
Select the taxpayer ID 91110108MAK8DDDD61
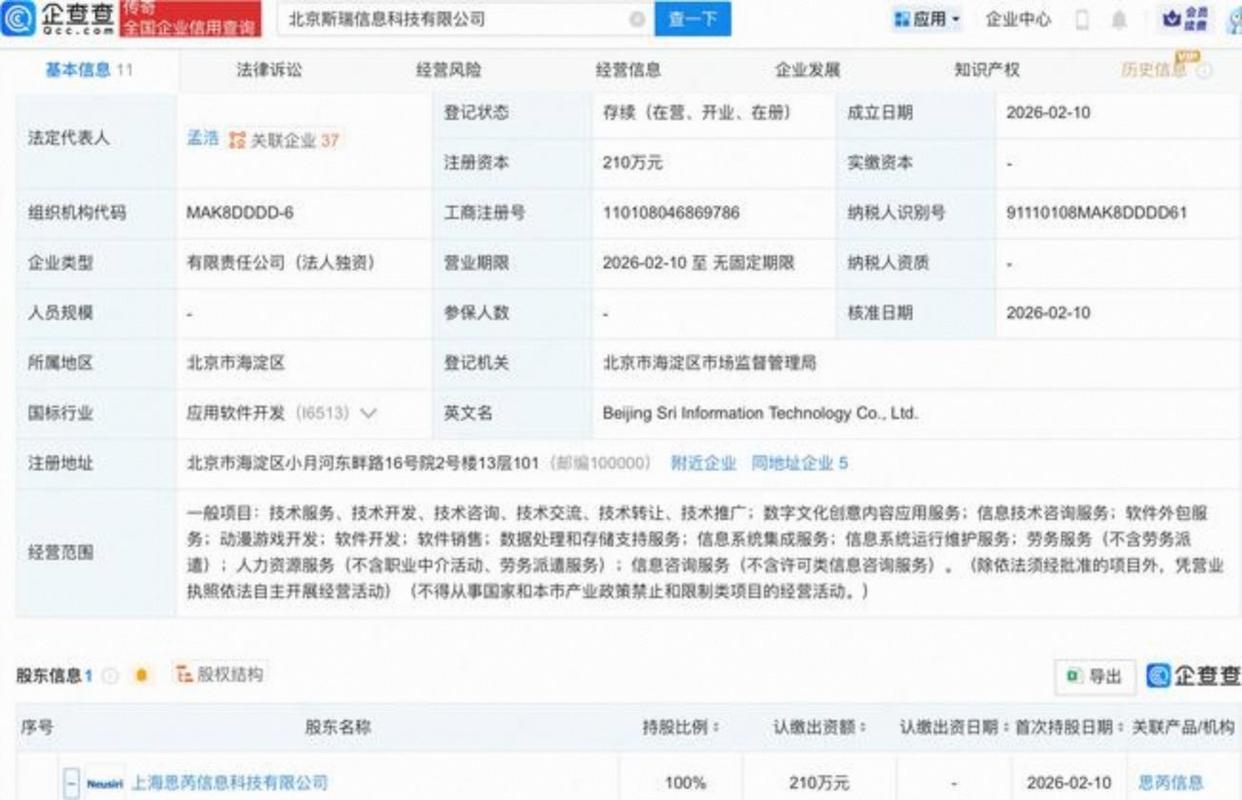coord(1097,213)
